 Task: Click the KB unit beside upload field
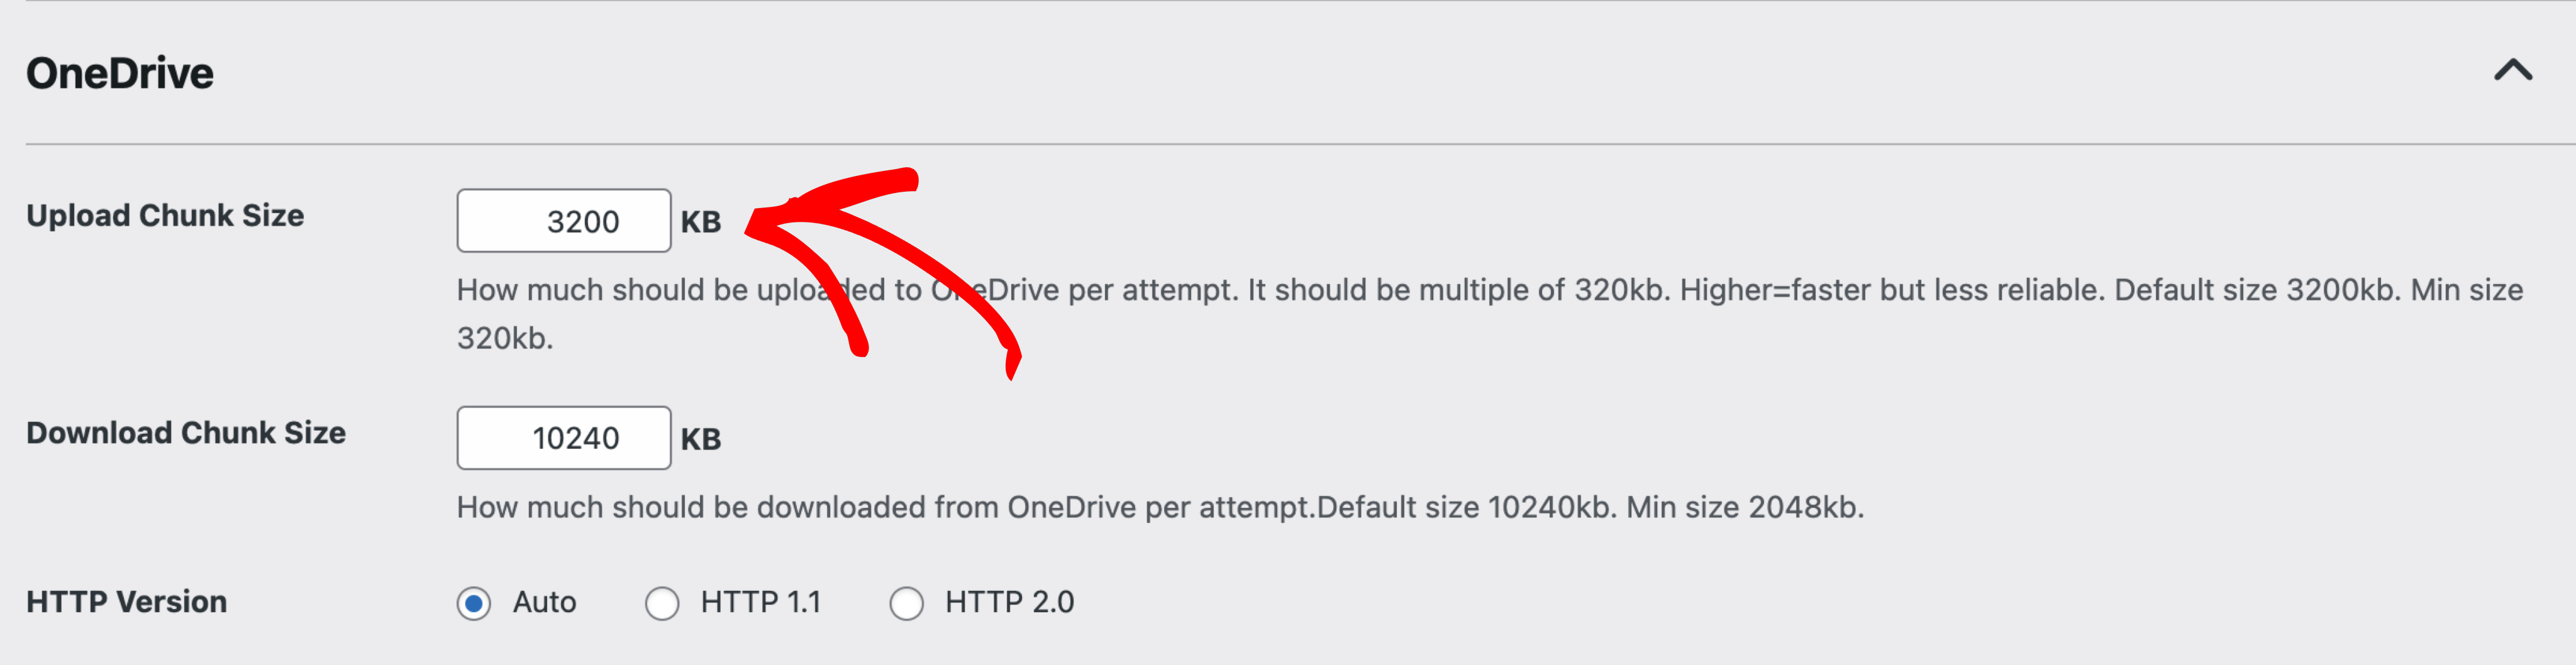coord(701,221)
